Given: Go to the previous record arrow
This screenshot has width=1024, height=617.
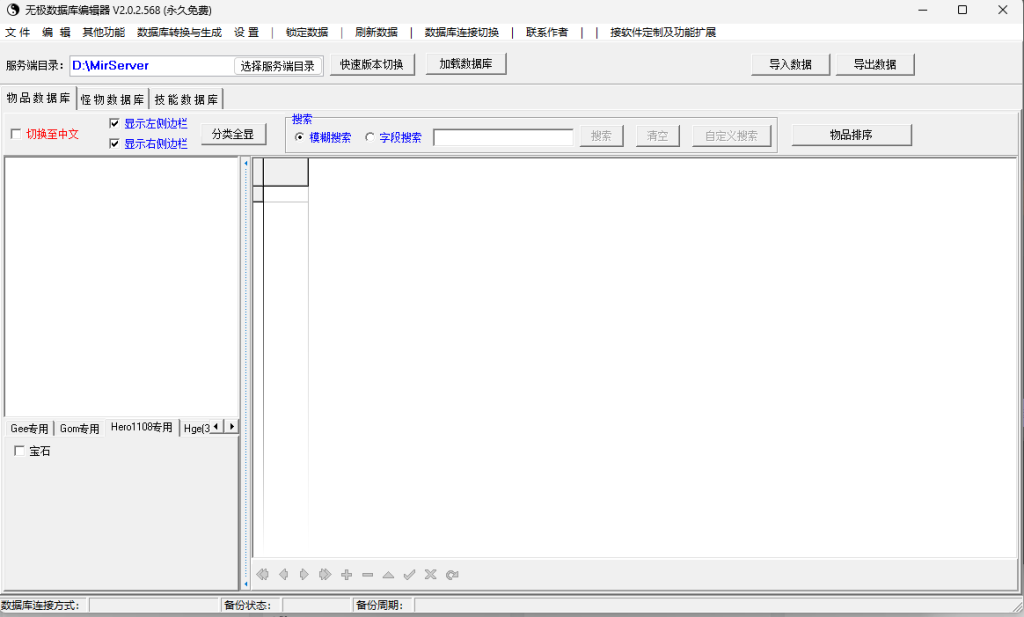Looking at the screenshot, I should (282, 574).
